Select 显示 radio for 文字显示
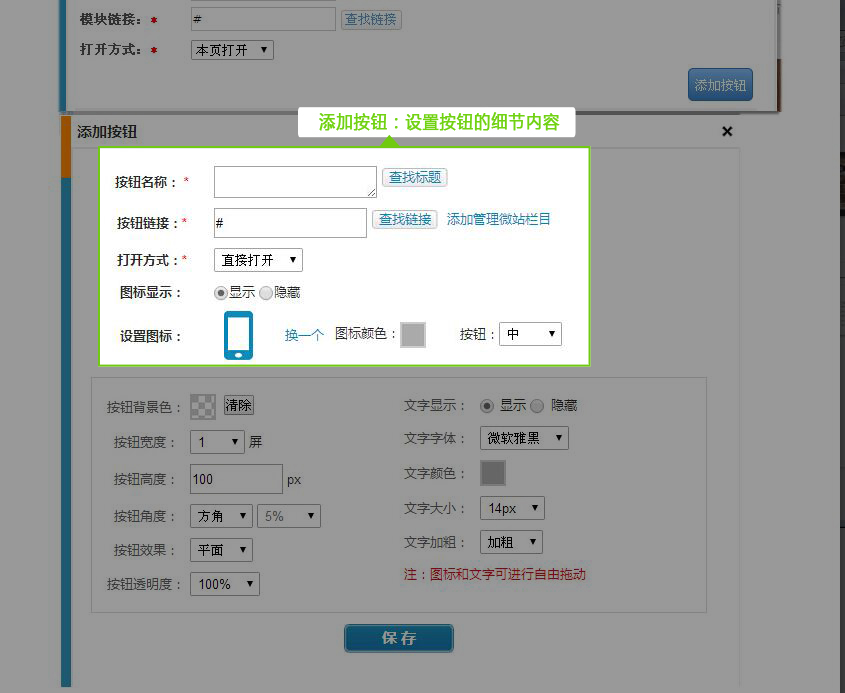The height and width of the screenshot is (693, 845). pos(487,406)
